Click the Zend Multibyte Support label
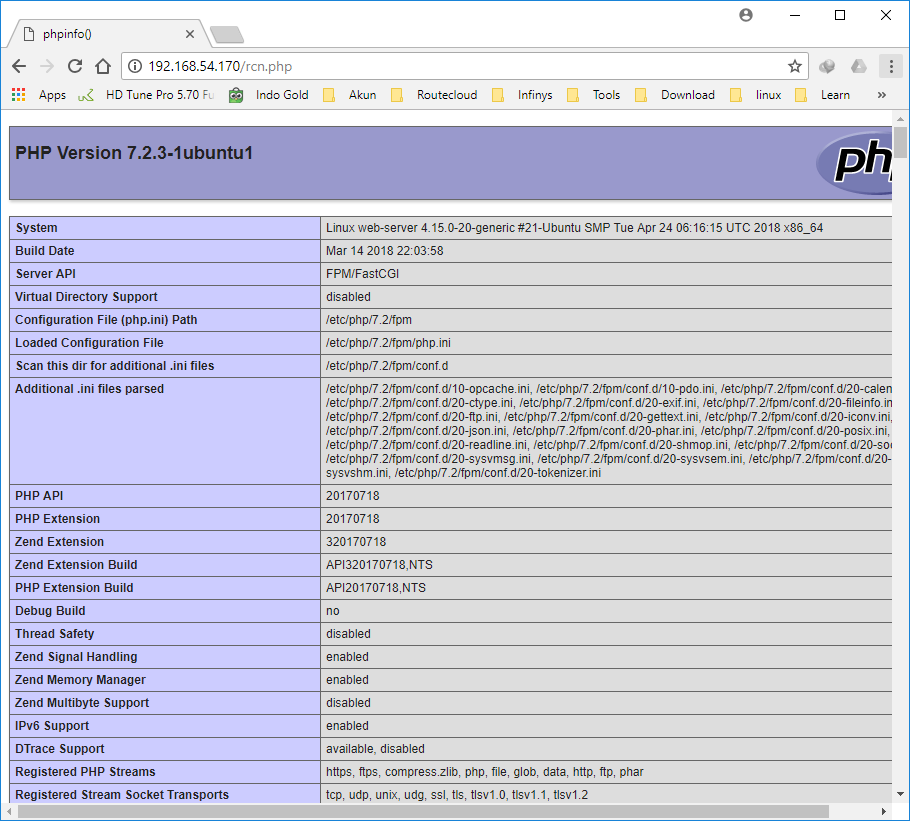The height and width of the screenshot is (821, 910). (82, 703)
